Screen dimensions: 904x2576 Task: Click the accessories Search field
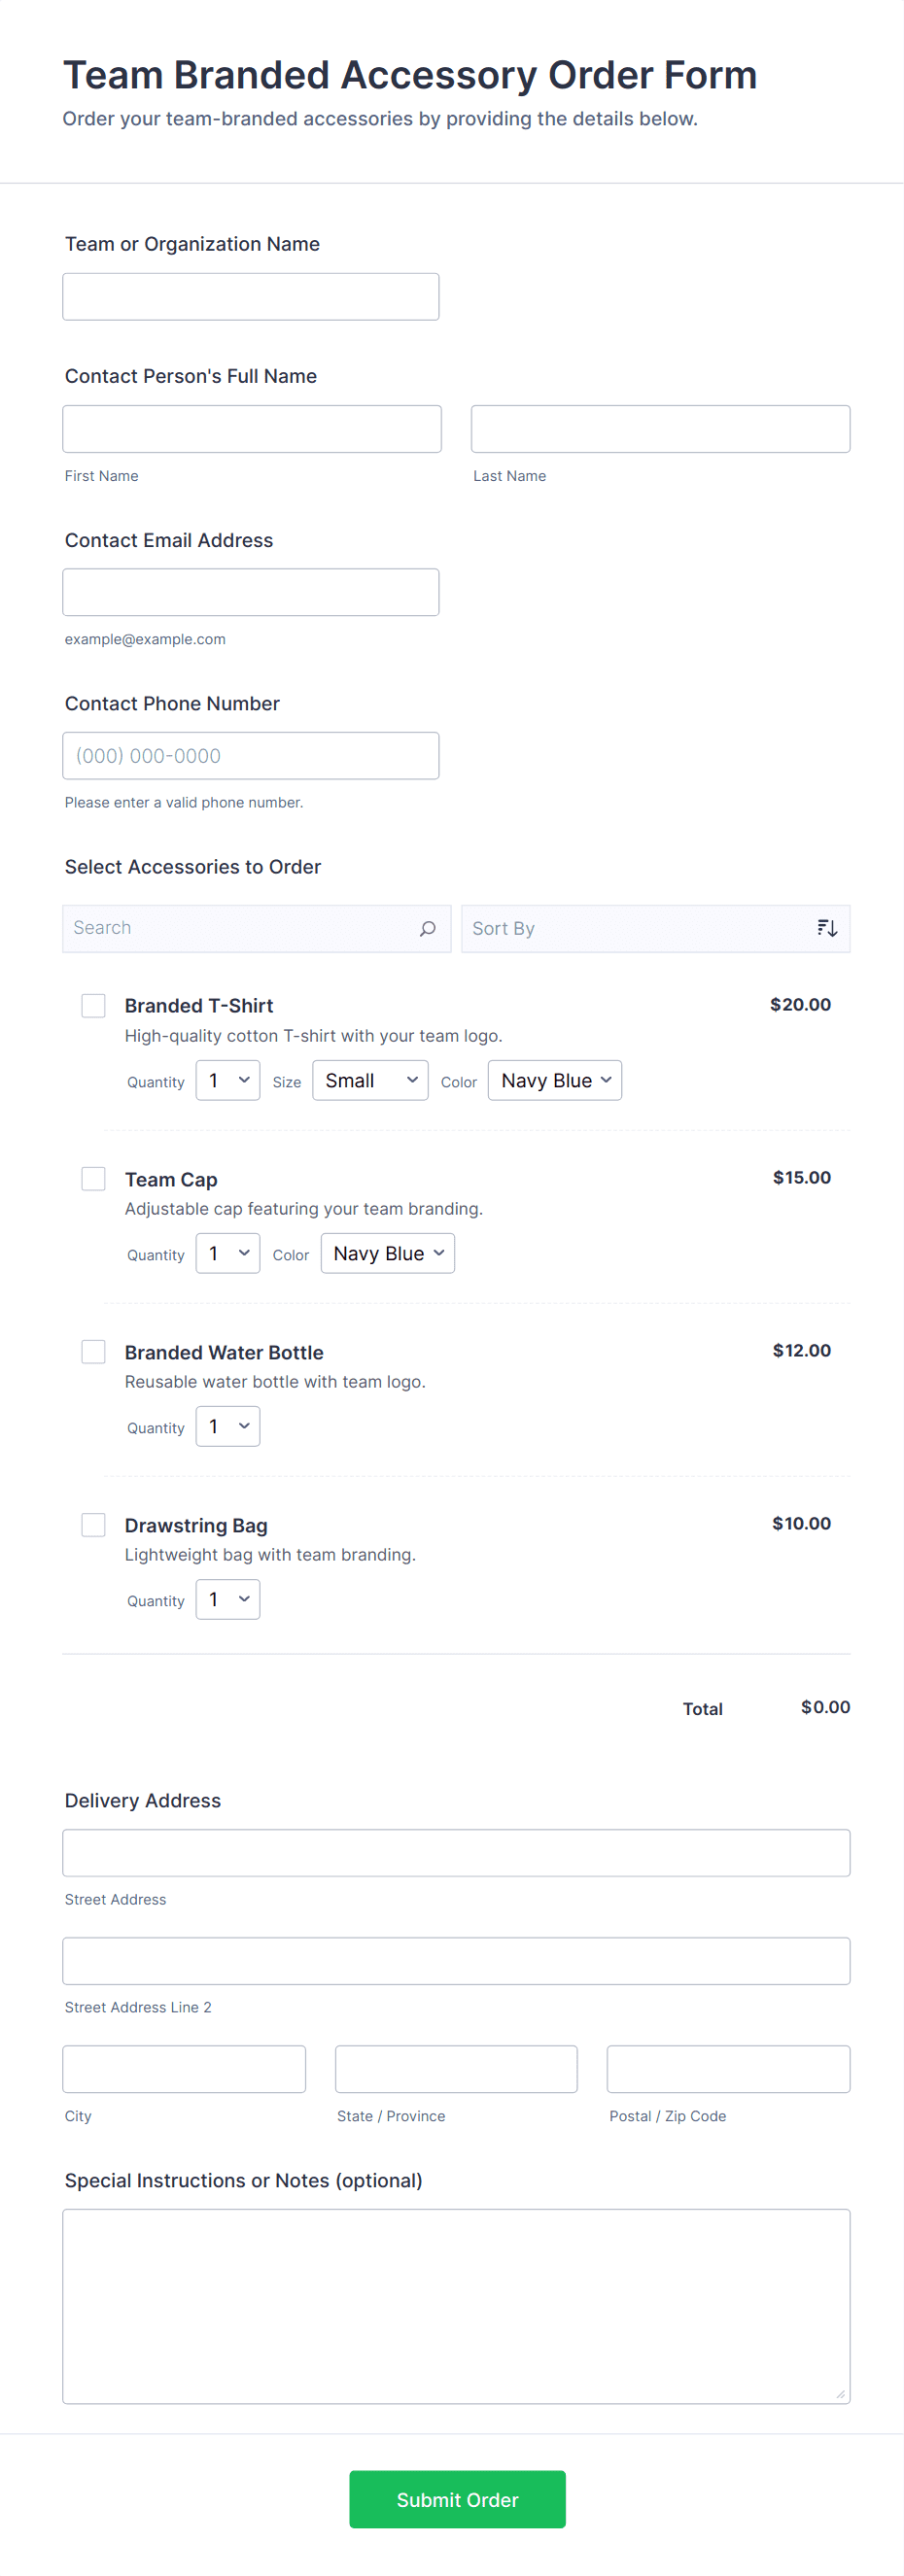pyautogui.click(x=240, y=929)
